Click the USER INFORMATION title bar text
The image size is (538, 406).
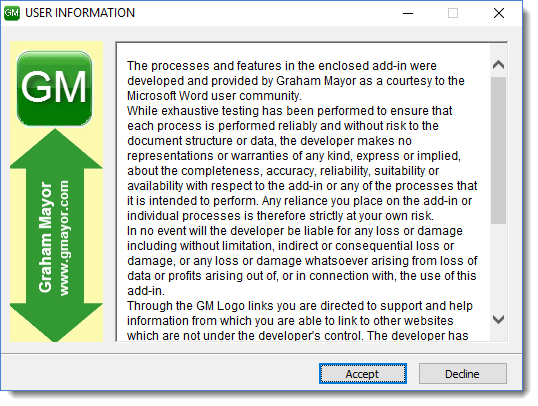(x=80, y=13)
